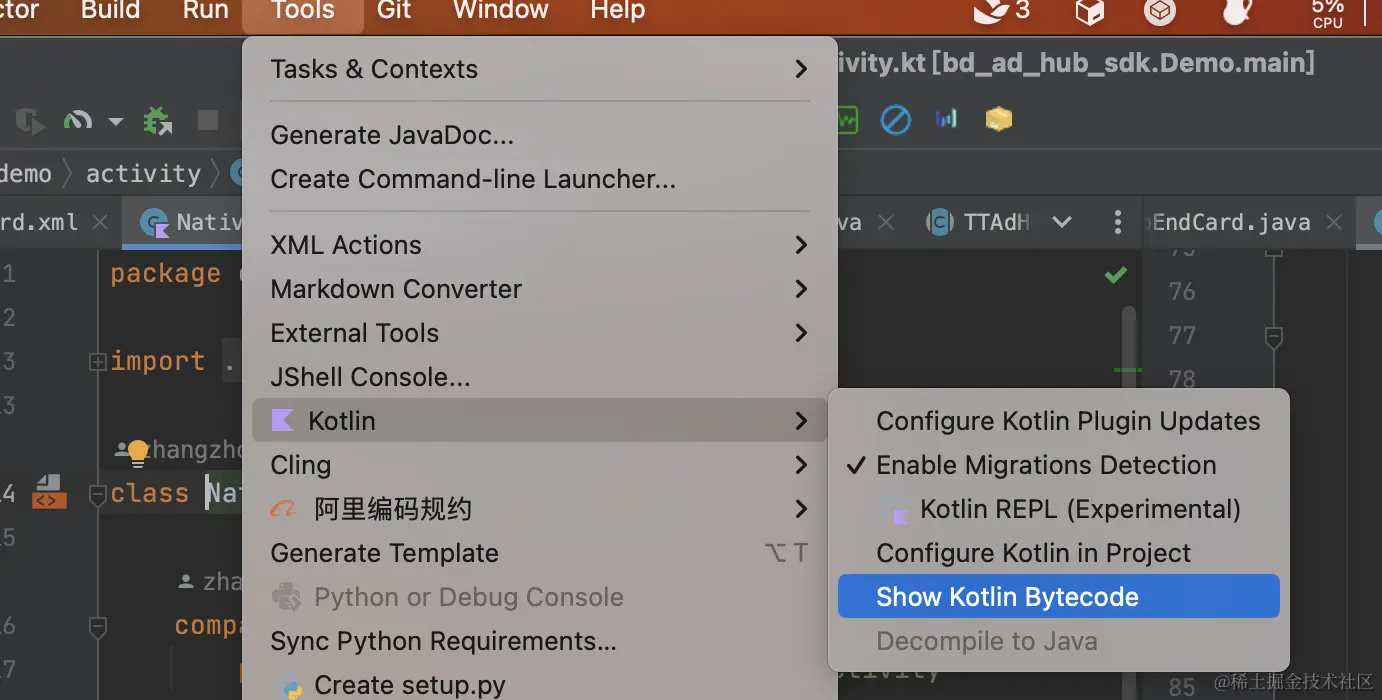Screen dimensions: 1382x700
Task: Click the activity breadcrumb segment
Action: point(144,173)
